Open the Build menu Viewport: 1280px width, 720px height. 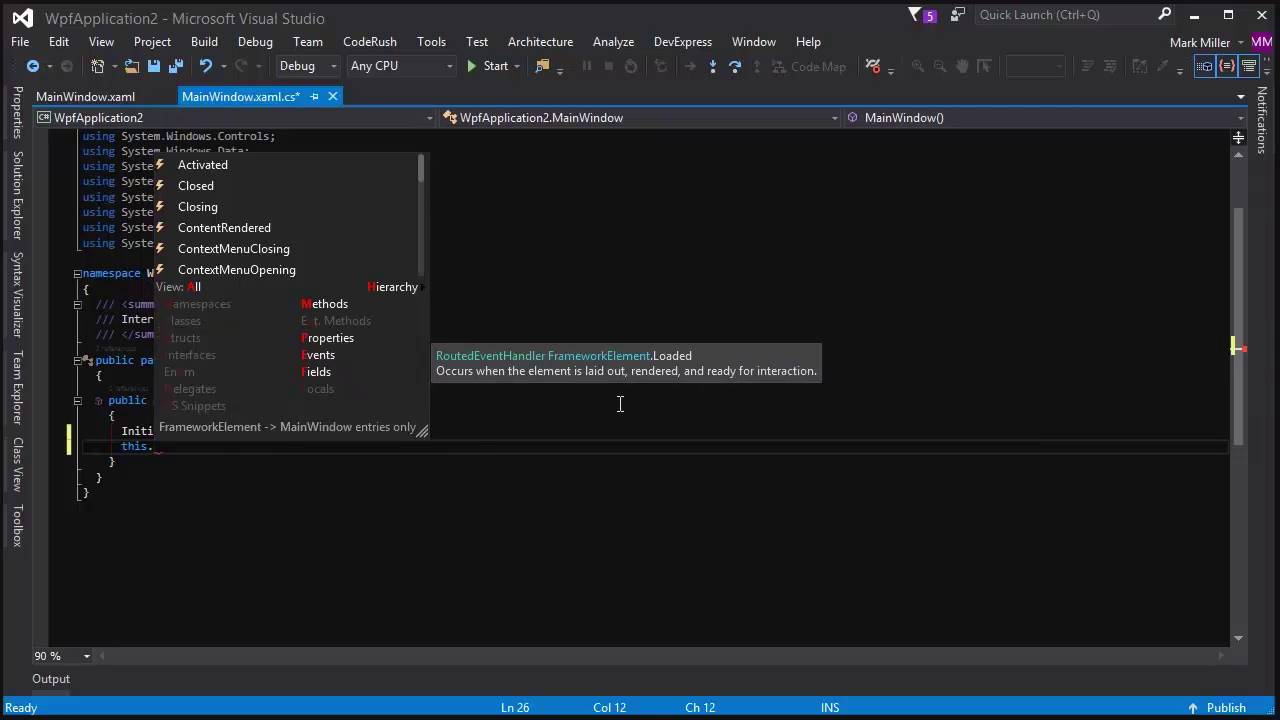tap(204, 42)
